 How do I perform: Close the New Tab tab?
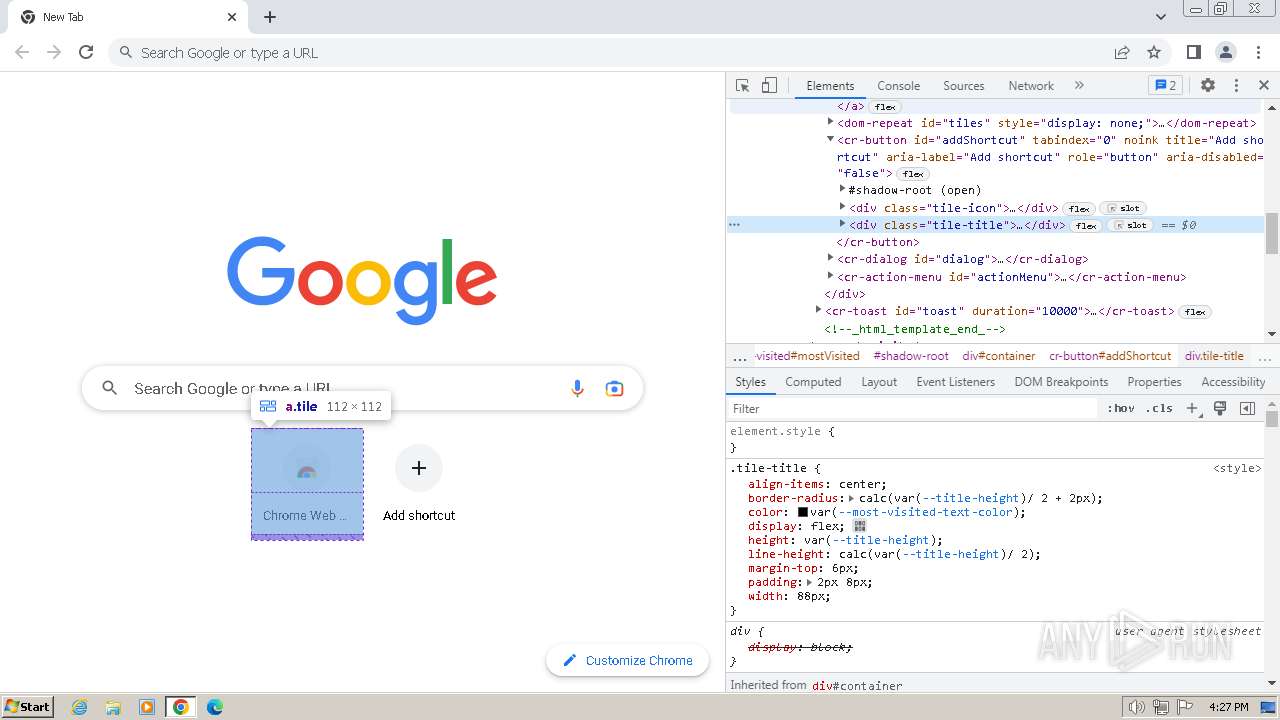point(232,17)
